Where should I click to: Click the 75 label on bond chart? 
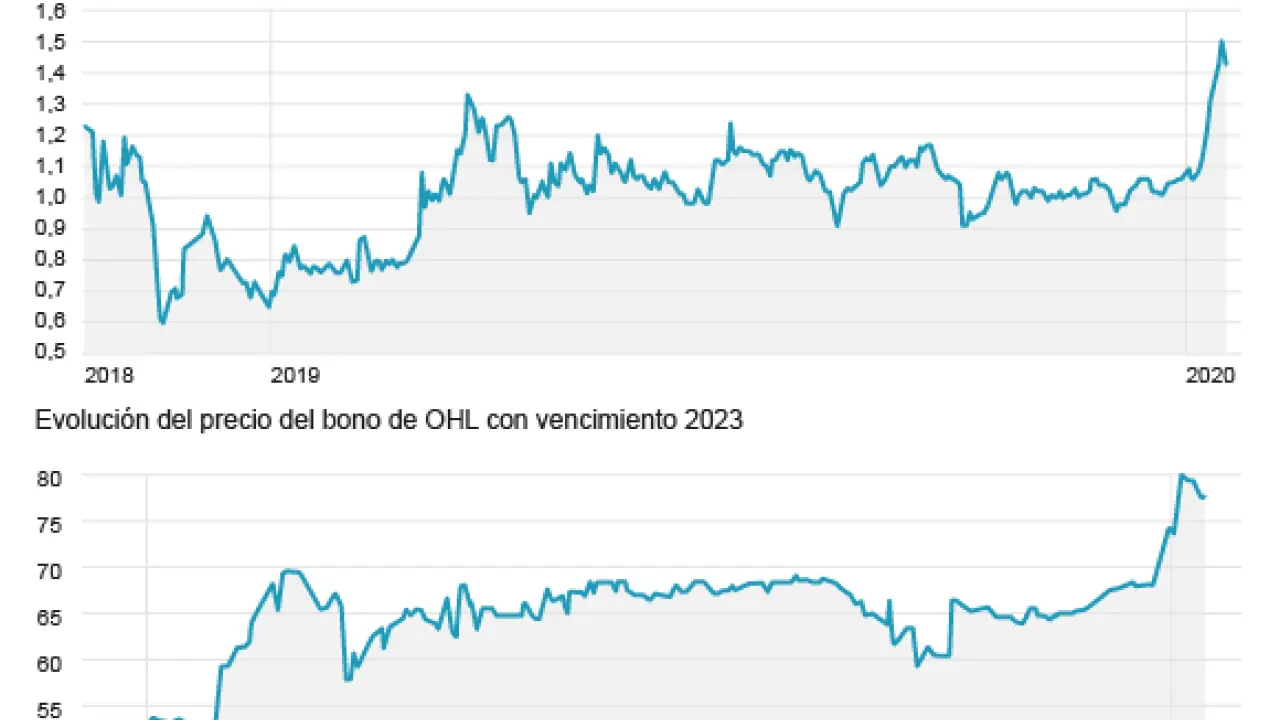click(48, 524)
